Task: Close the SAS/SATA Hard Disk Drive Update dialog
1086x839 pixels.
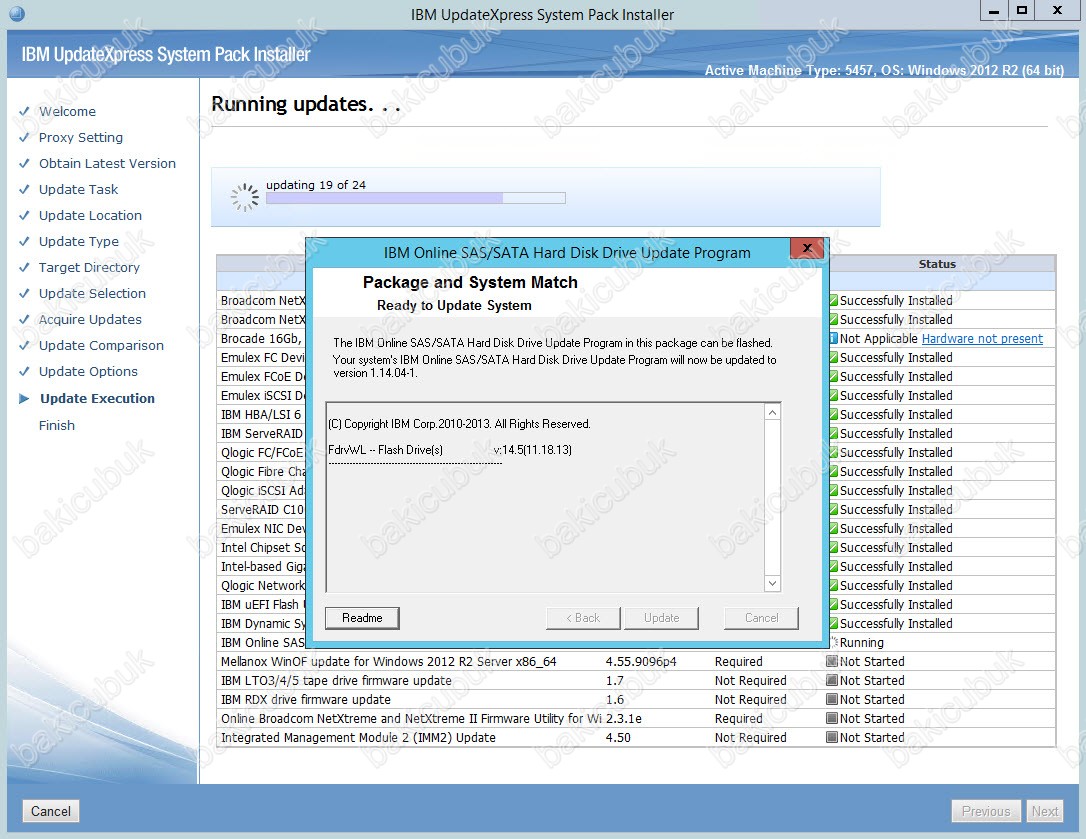Action: click(807, 248)
